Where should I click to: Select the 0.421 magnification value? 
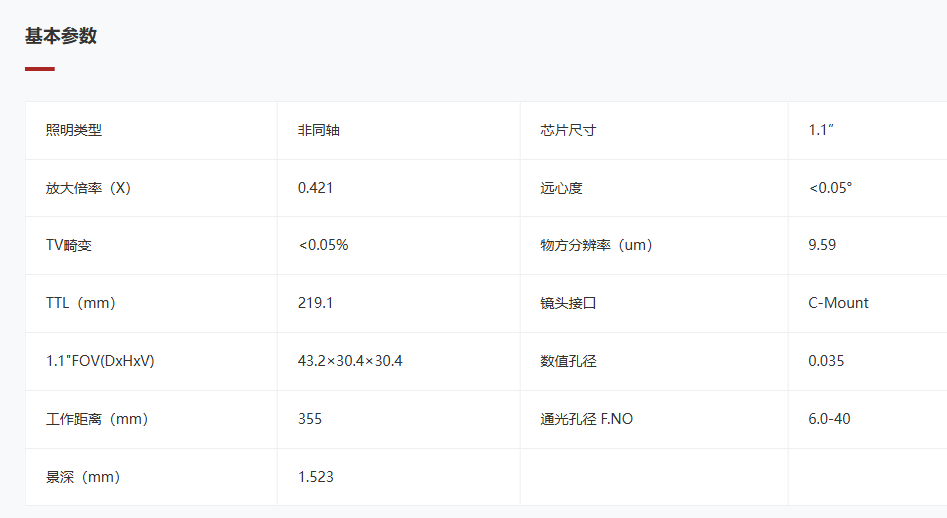315,188
